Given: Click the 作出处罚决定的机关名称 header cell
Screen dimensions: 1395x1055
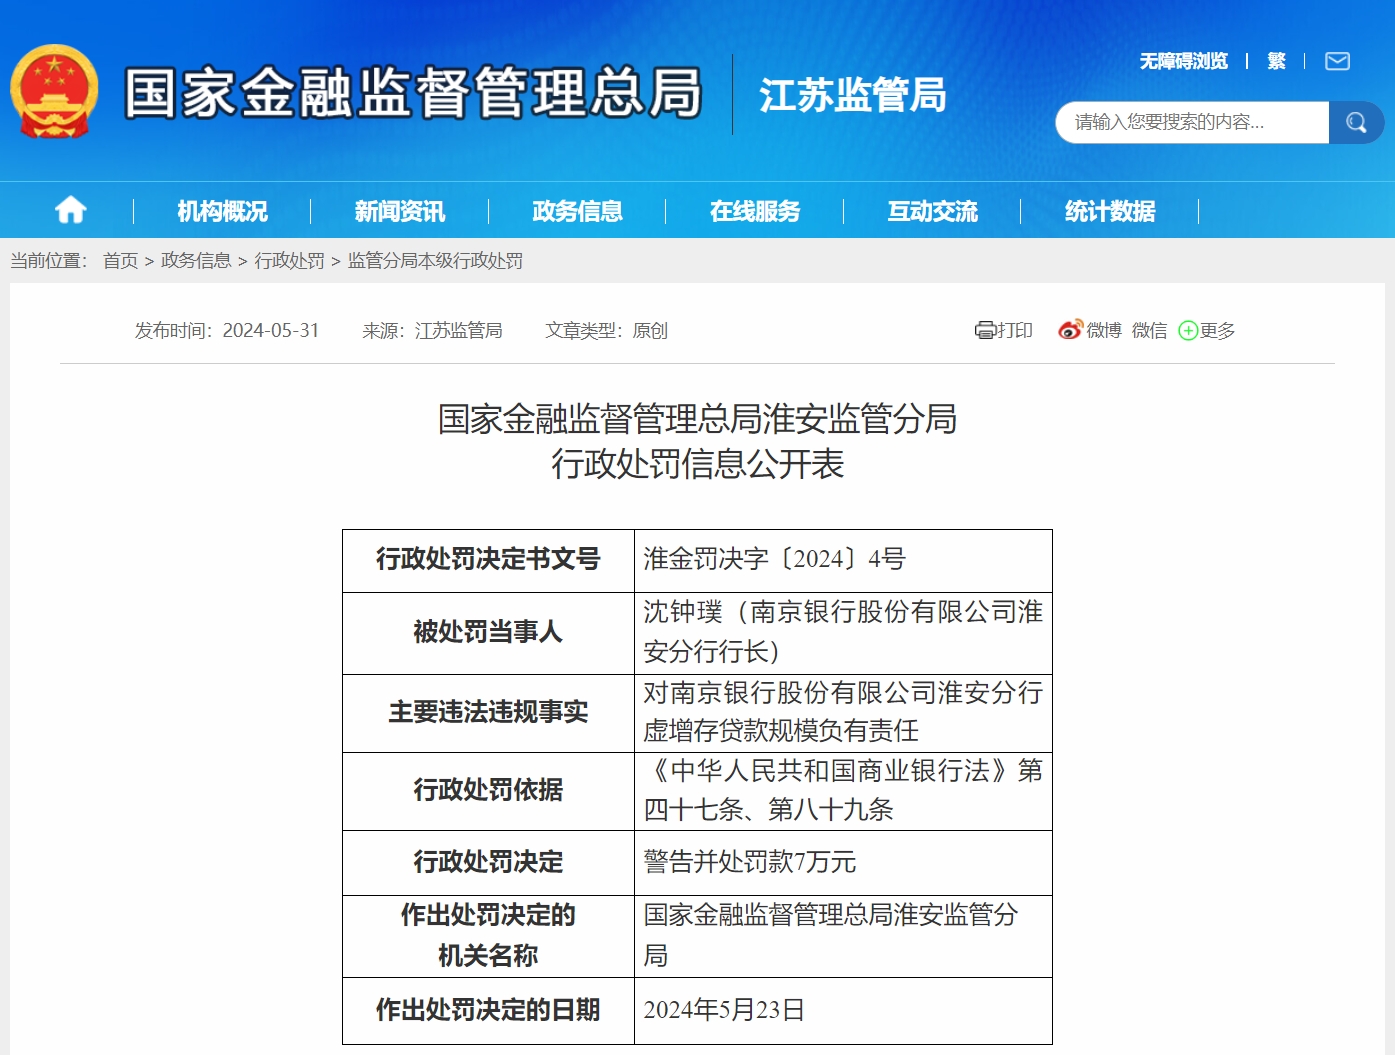Looking at the screenshot, I should pyautogui.click(x=488, y=936).
